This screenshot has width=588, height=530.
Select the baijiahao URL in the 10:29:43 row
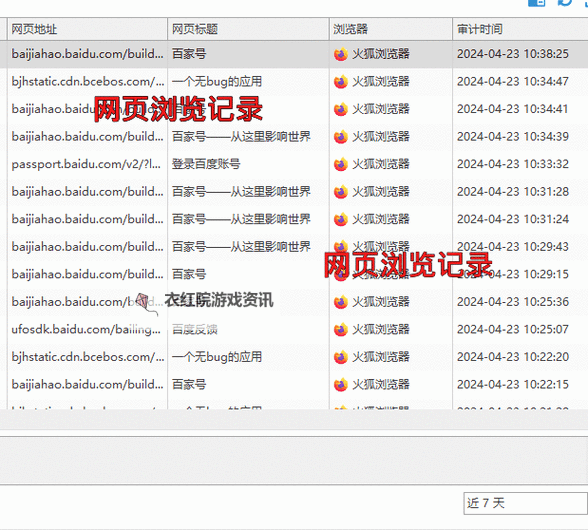point(87,247)
